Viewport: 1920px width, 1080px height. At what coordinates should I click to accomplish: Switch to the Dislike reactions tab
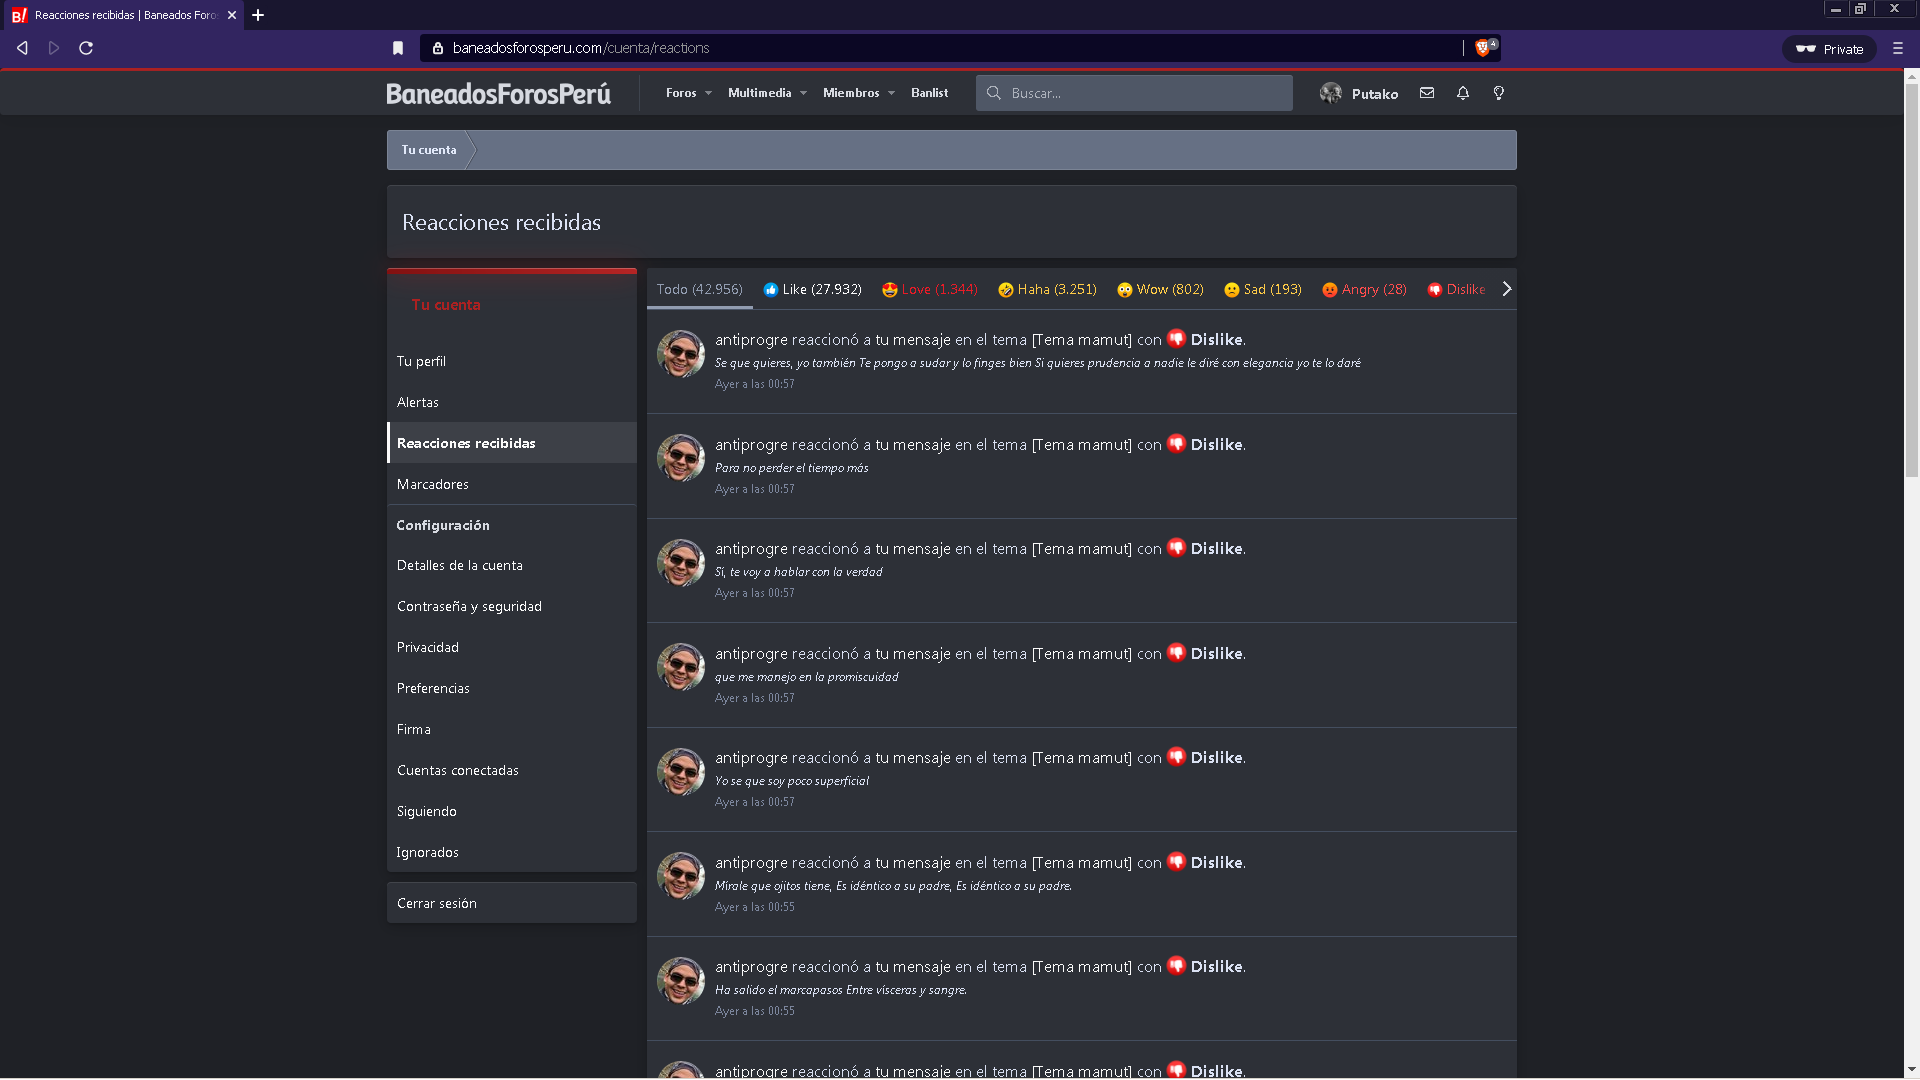click(1456, 289)
